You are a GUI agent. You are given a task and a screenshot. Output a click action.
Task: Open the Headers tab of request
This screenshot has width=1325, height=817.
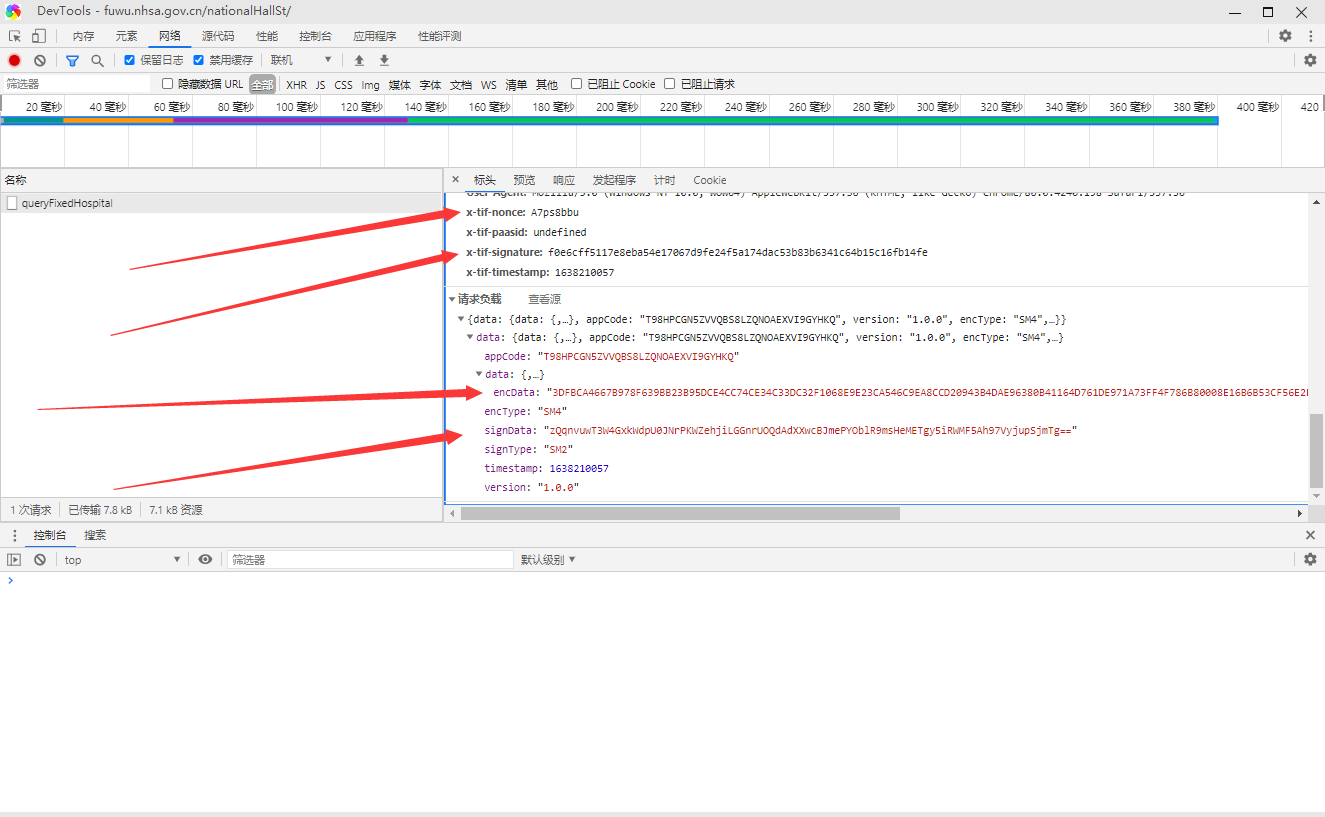(x=485, y=180)
